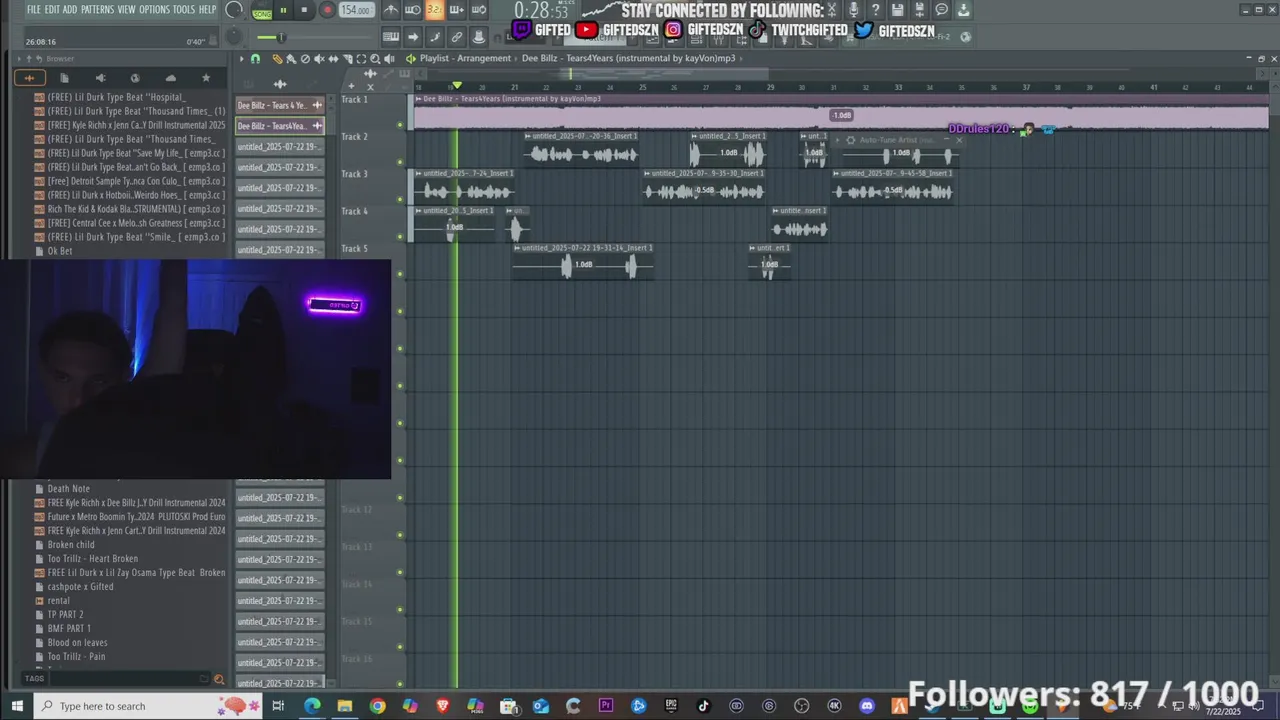
Task: Click Dee Billz - Tears4Years breadcrumb
Action: pos(628,58)
